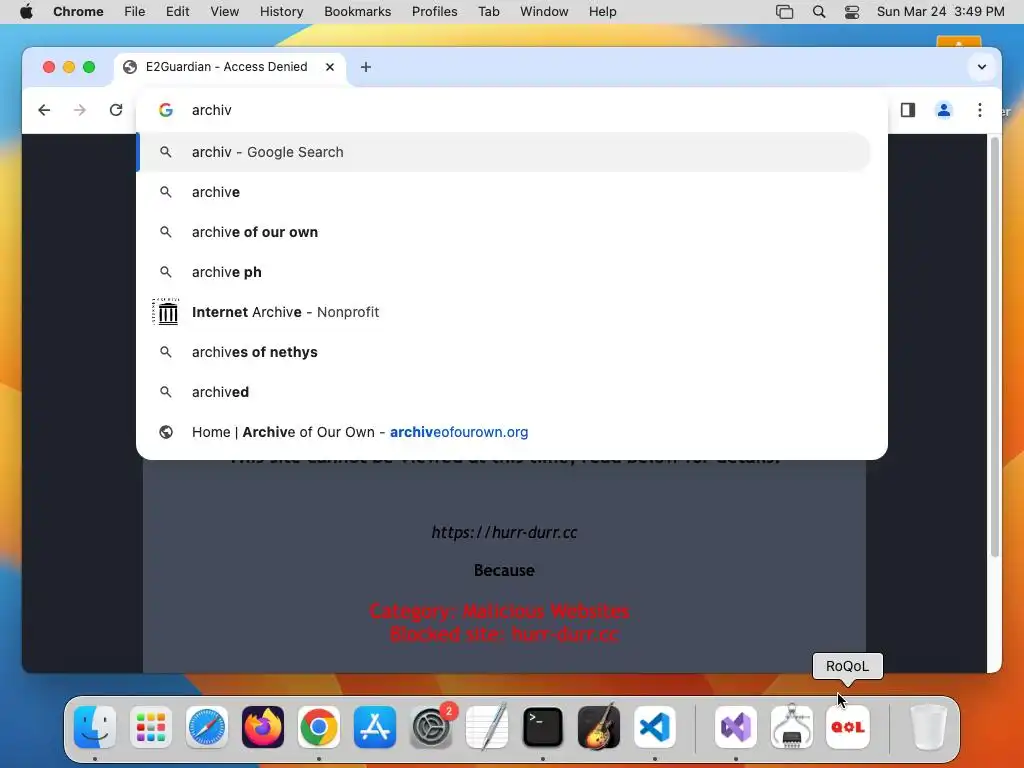Open GarageBand from the Dock

coord(599,727)
